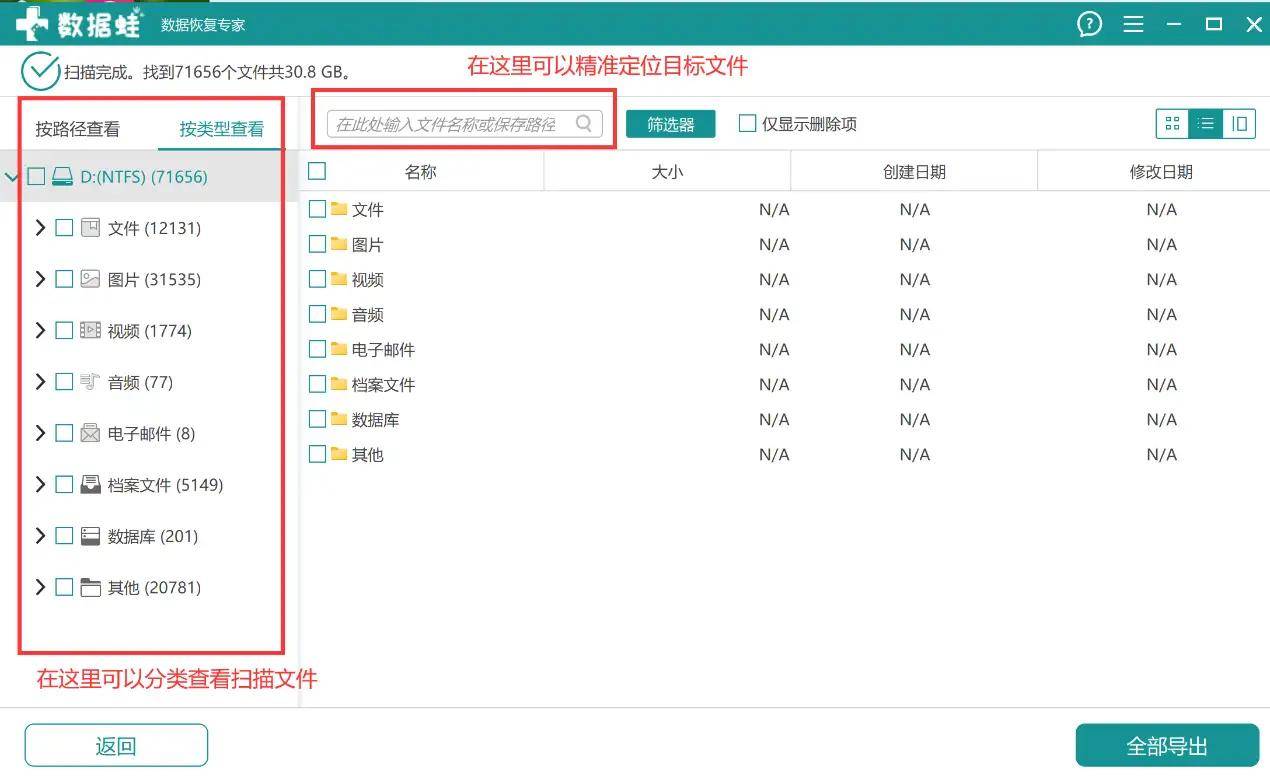Select the 音频 category icon in sidebar
Viewport: 1270px width, 783px height.
(88, 382)
